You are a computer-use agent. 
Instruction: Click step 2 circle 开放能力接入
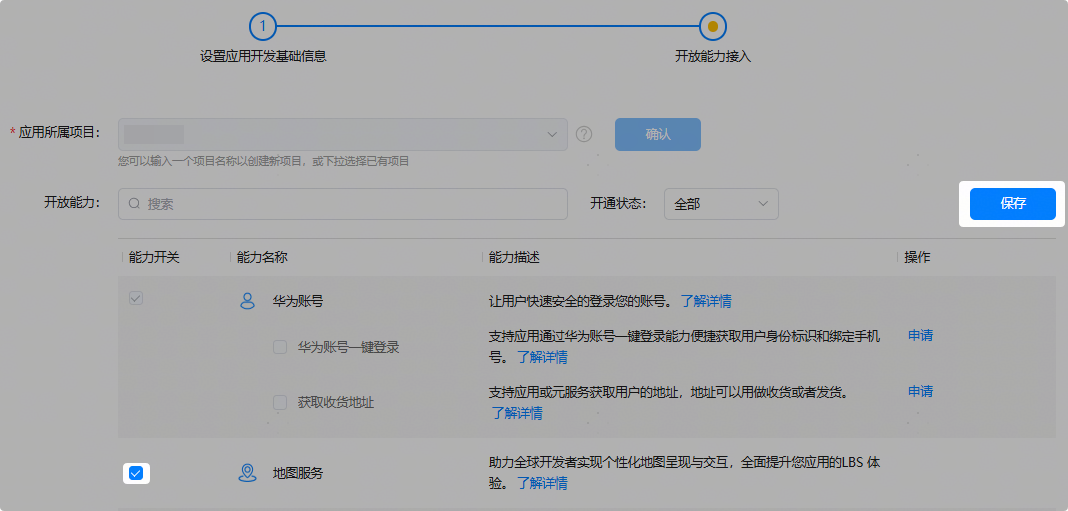click(712, 27)
